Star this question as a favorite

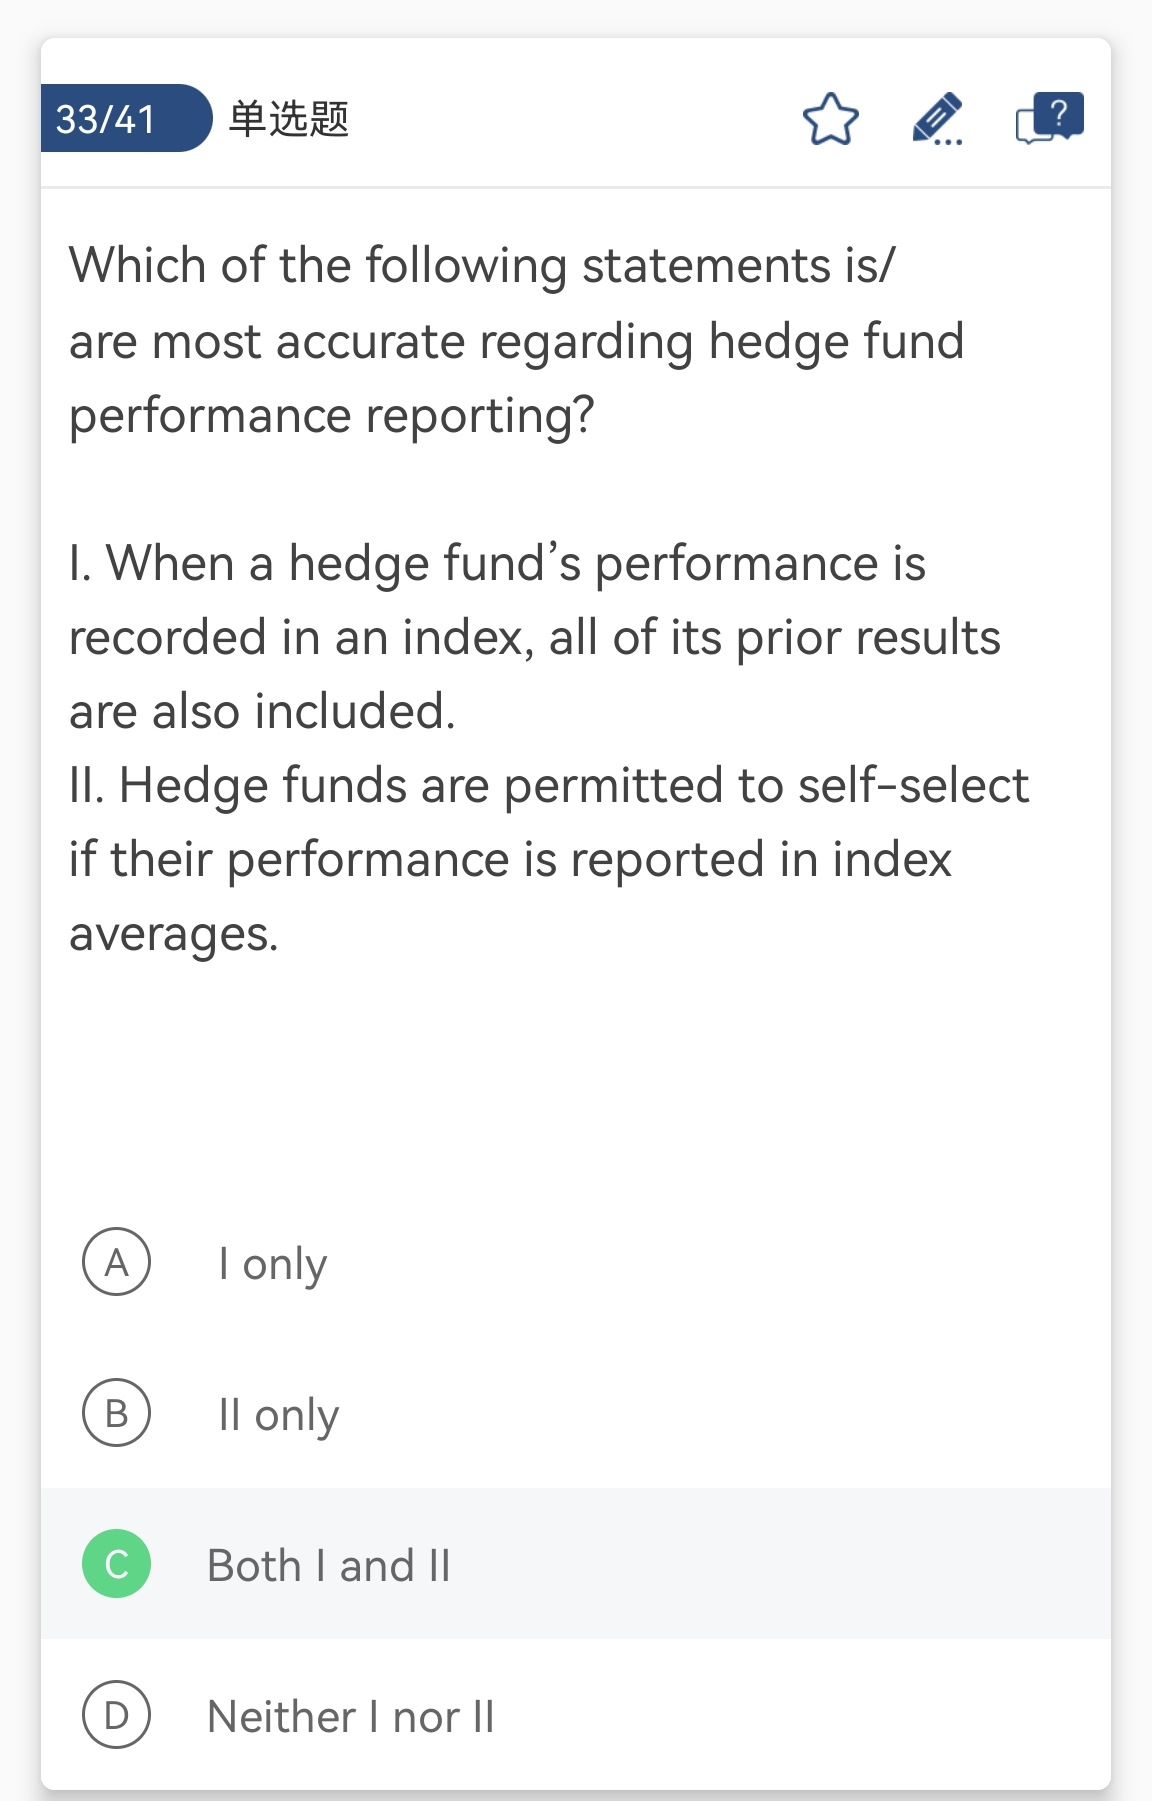(831, 119)
